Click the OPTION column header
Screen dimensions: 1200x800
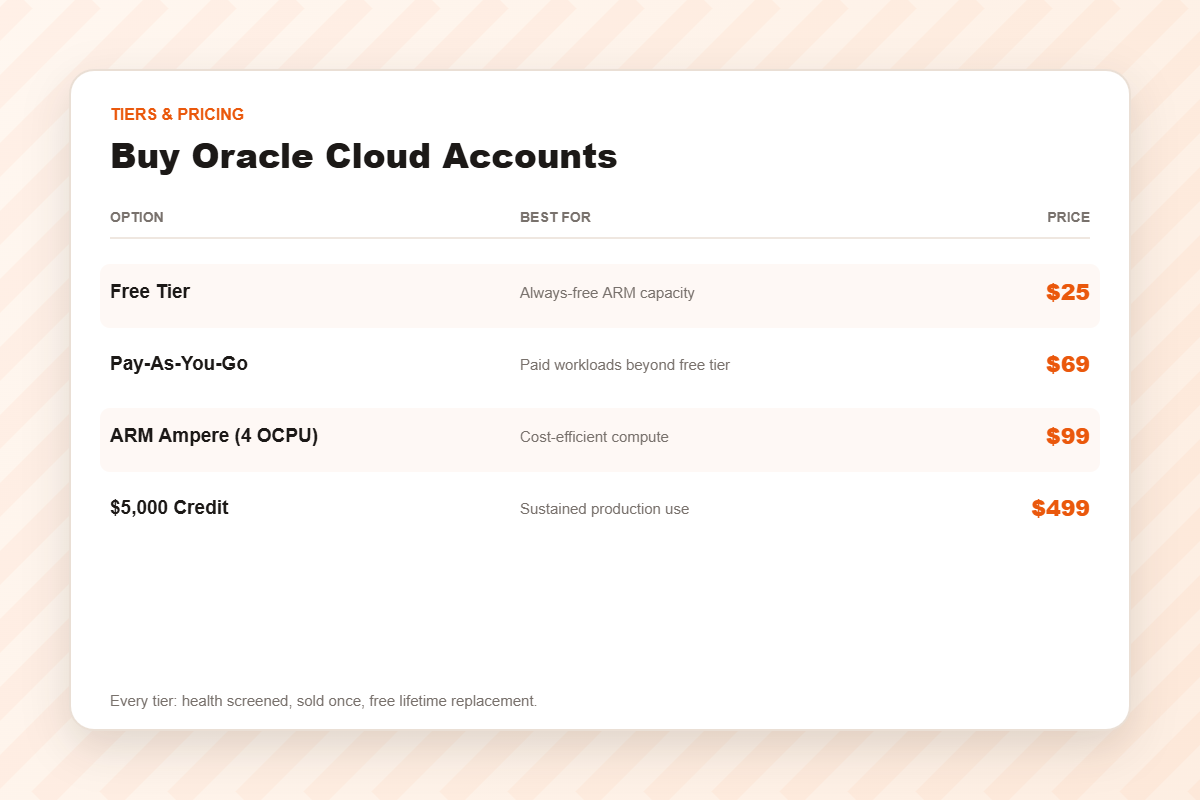pos(137,217)
